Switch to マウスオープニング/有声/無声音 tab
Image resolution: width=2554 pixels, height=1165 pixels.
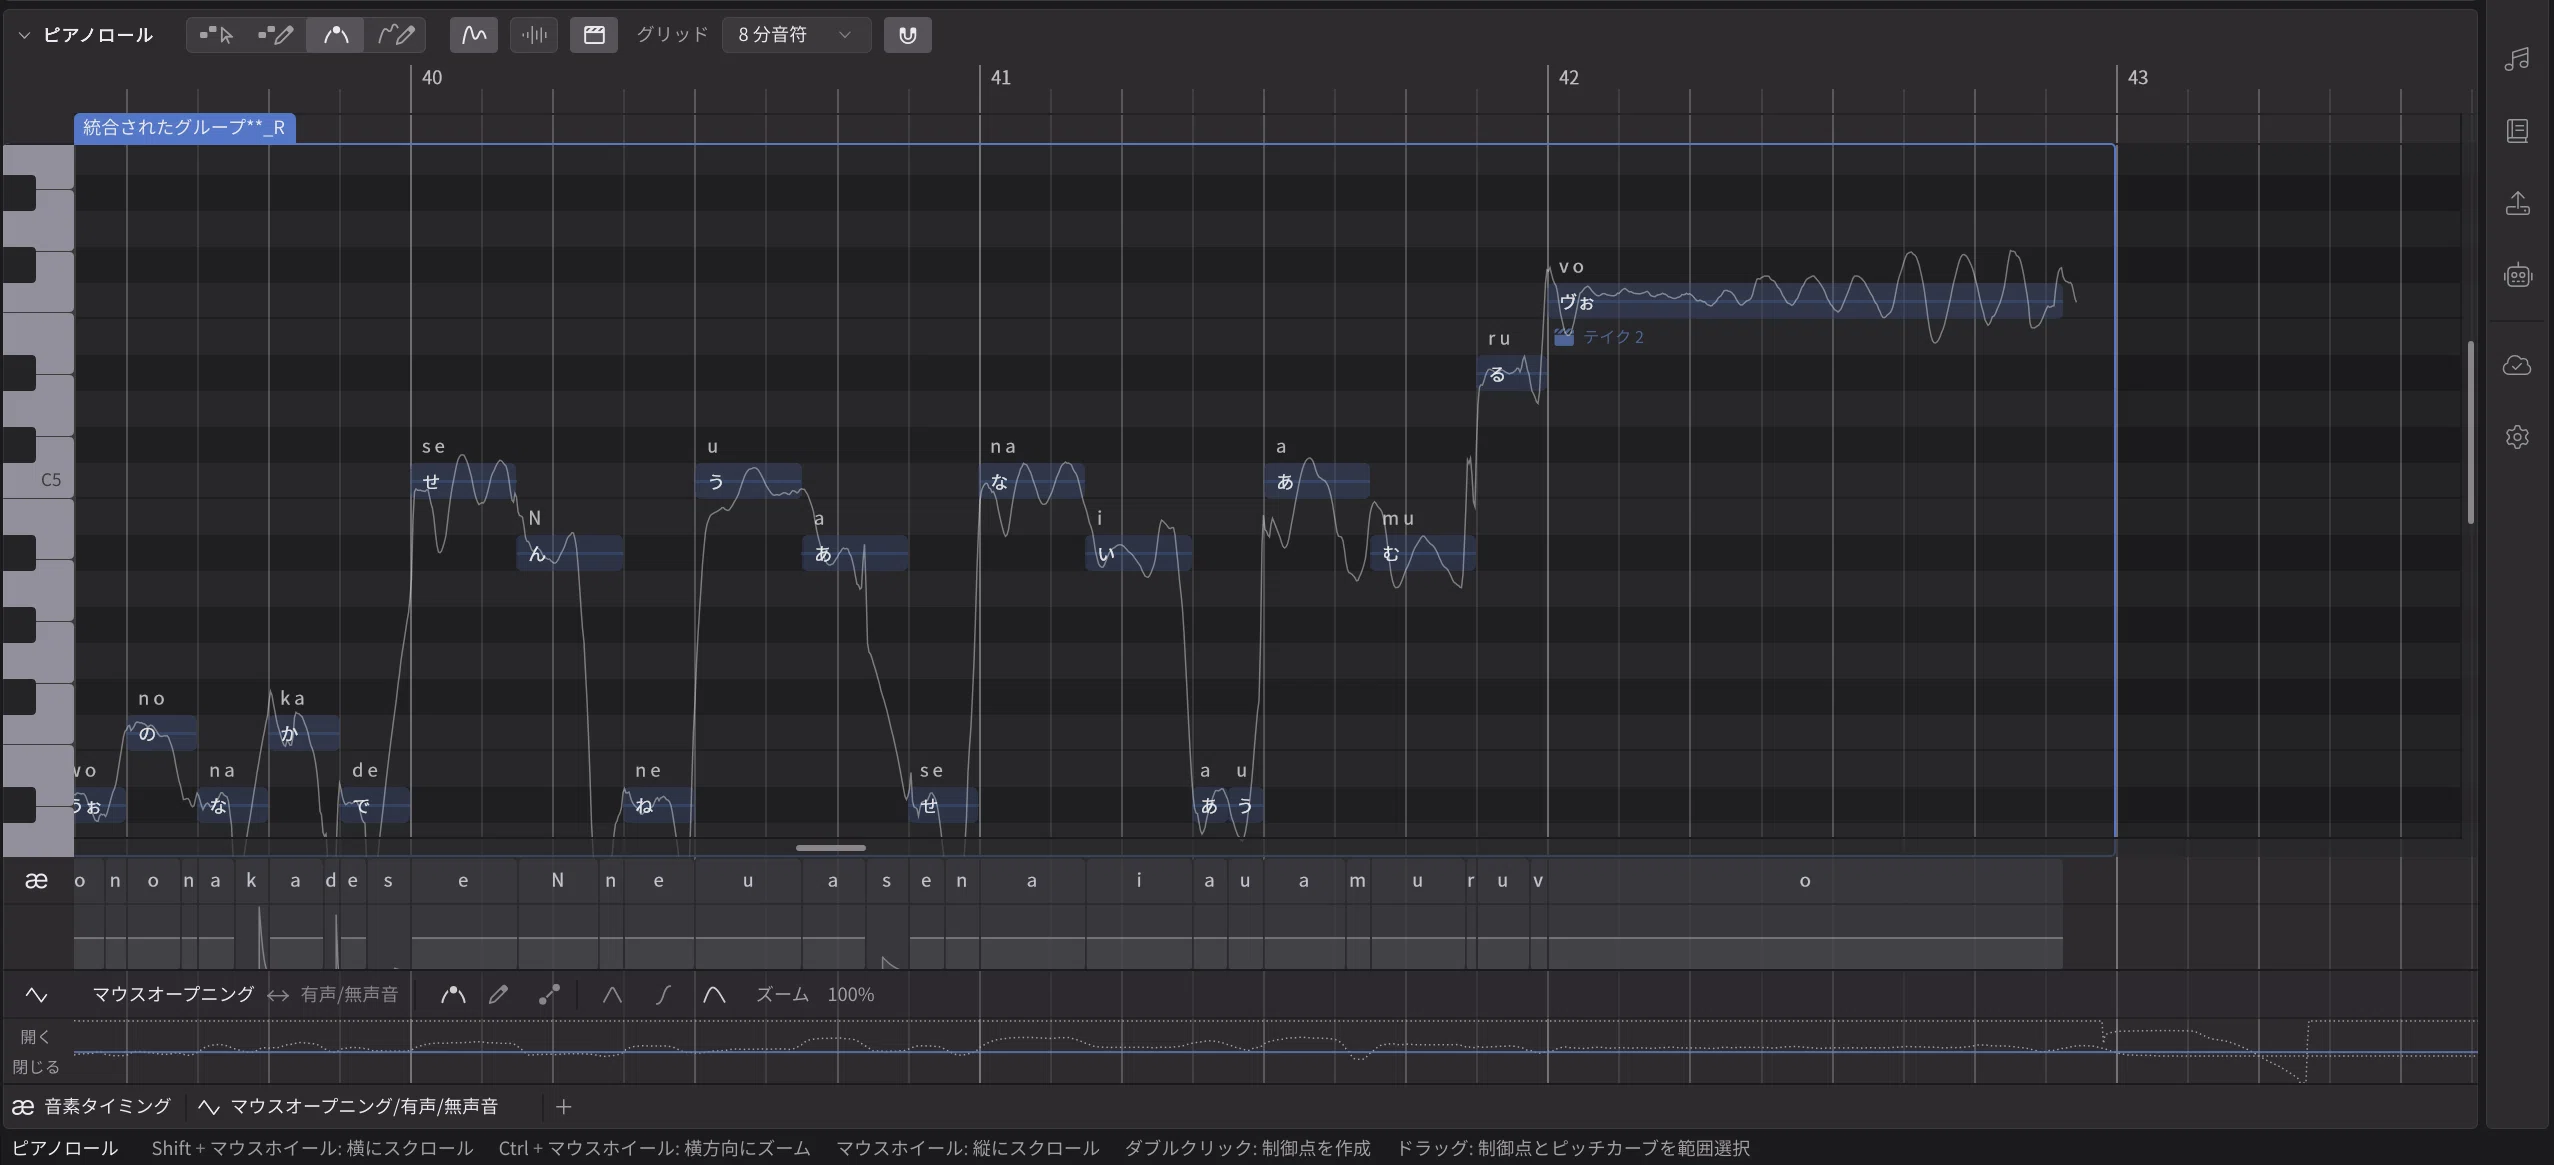[348, 1106]
